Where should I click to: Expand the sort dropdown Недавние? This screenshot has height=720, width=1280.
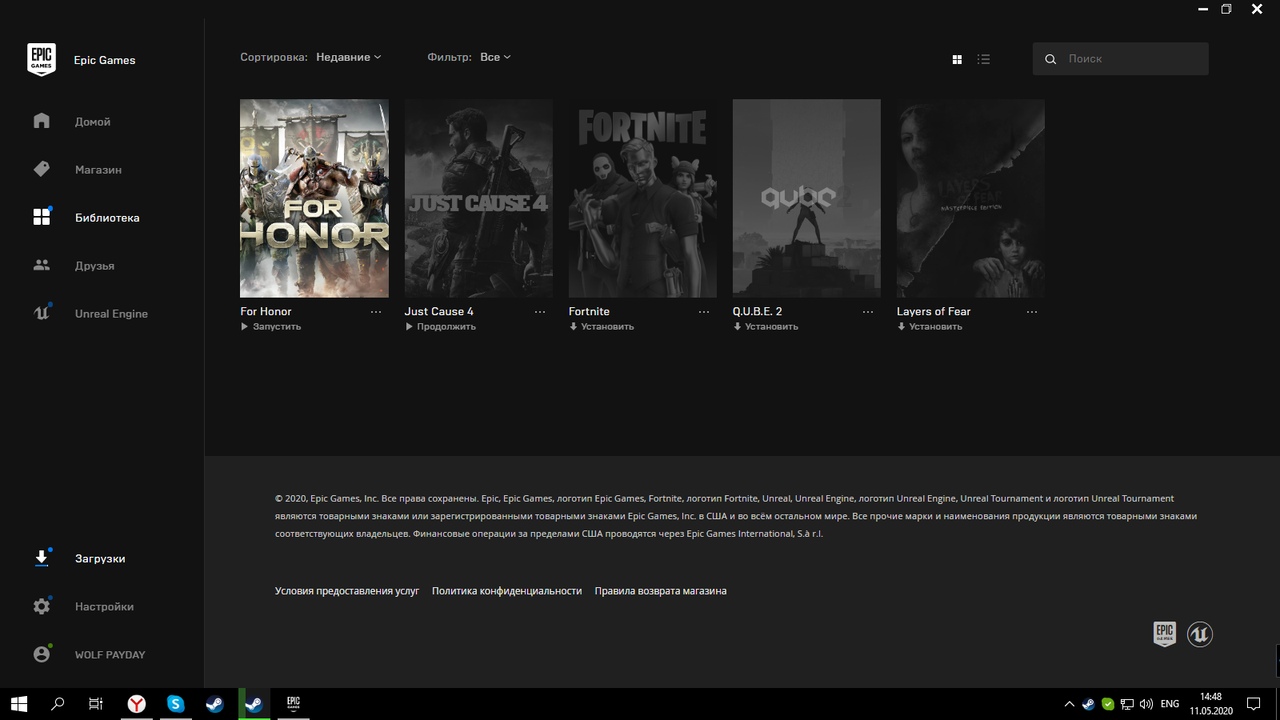(348, 57)
